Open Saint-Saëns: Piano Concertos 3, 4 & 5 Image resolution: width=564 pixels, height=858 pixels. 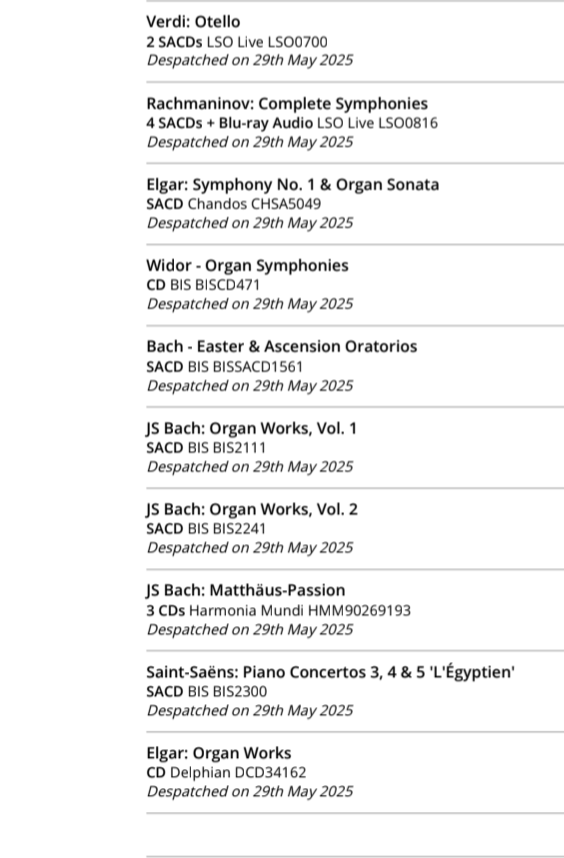(x=330, y=672)
